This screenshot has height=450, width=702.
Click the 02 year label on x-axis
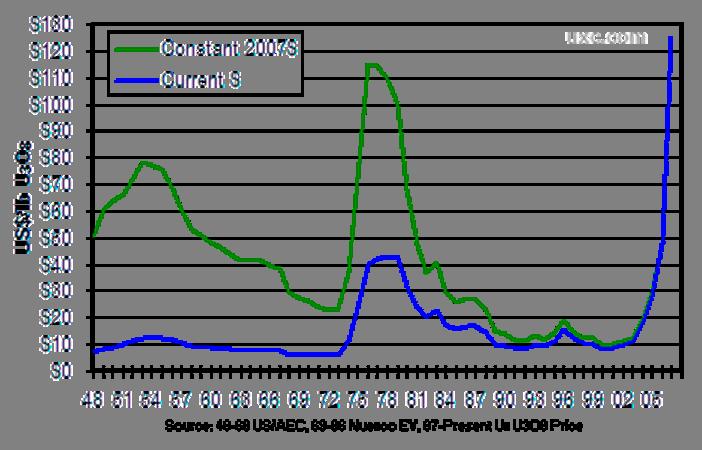click(622, 400)
